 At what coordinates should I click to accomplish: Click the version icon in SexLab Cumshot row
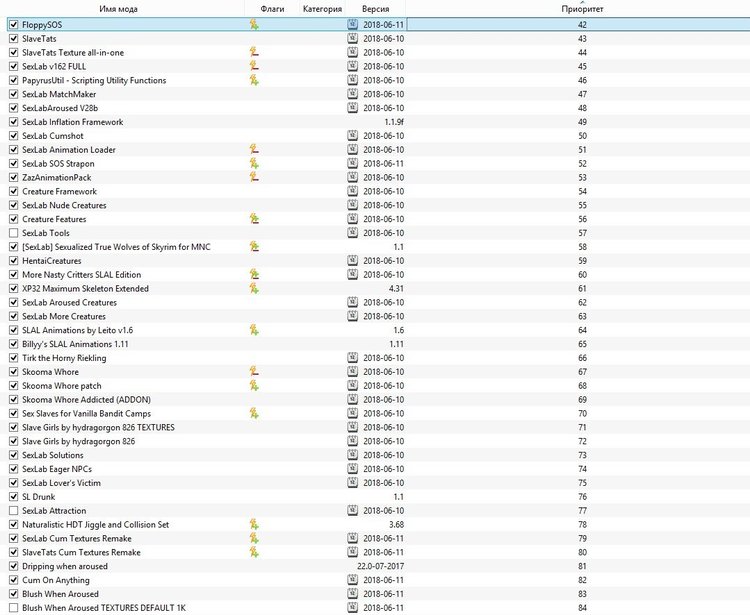point(353,135)
